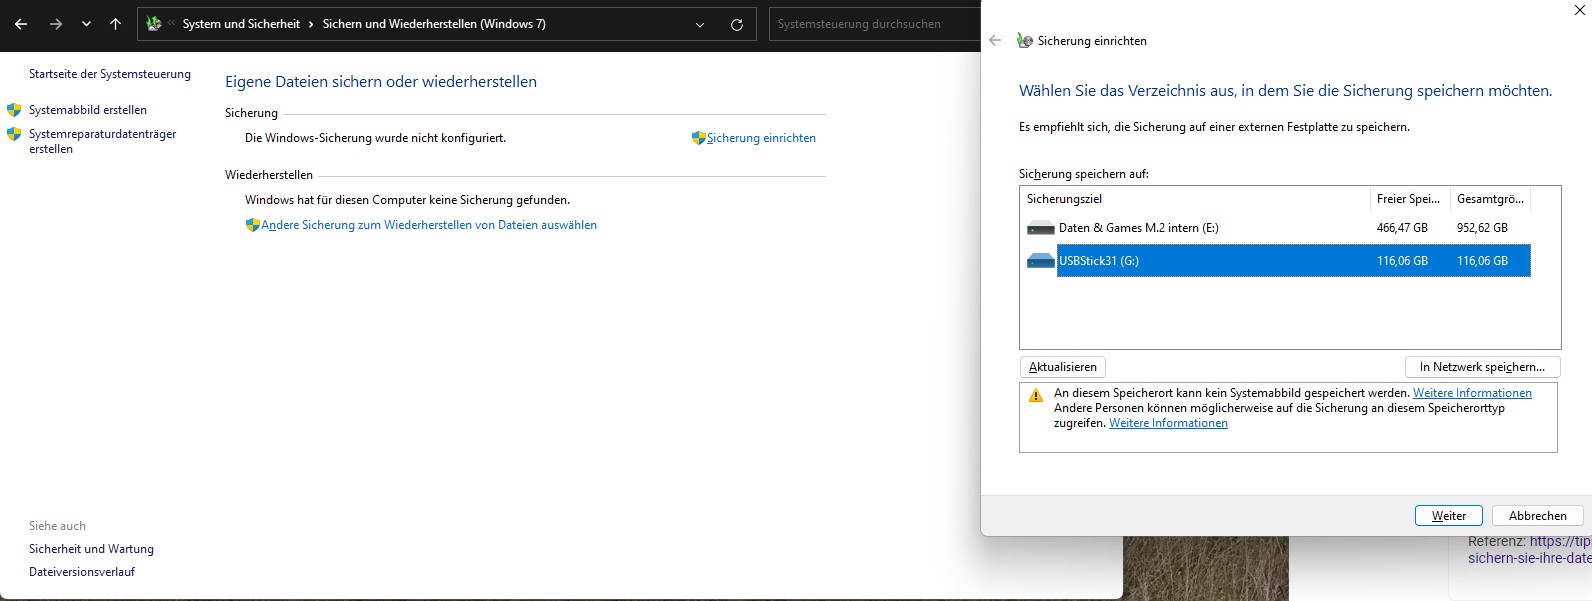
Task: Open 'Dateiversionsverlauf' link
Action: pos(82,572)
